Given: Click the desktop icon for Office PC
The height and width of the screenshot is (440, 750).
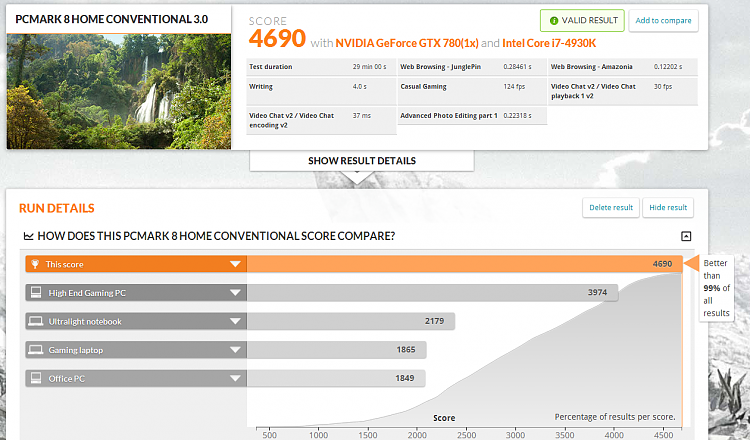Looking at the screenshot, I should [36, 378].
